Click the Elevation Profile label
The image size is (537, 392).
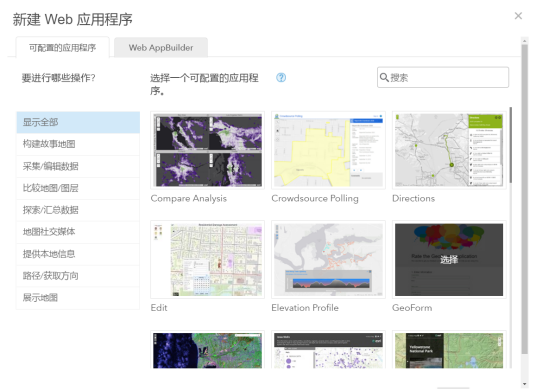(x=305, y=308)
